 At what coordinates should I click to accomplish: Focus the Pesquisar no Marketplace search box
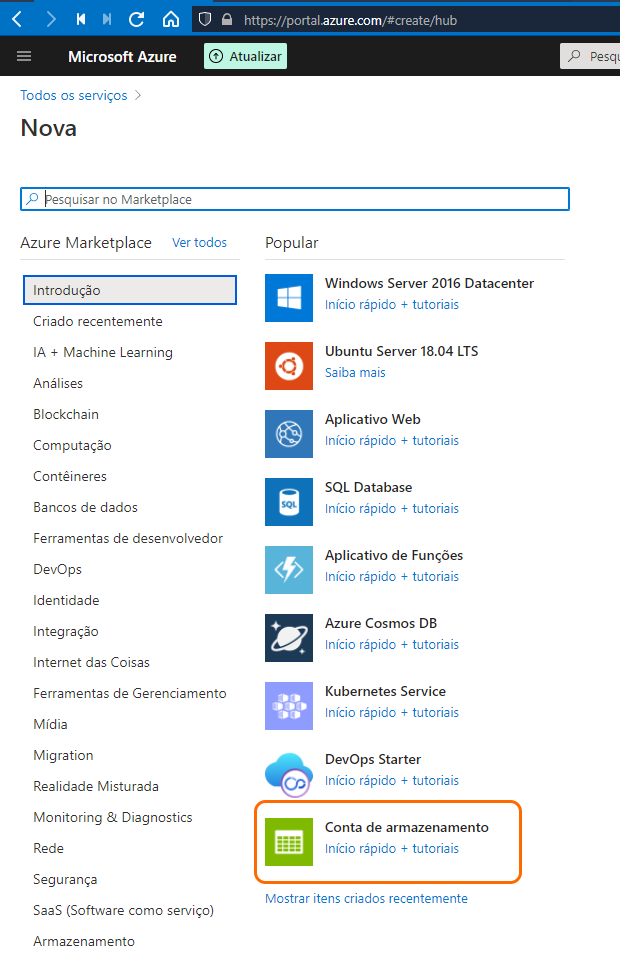point(295,199)
